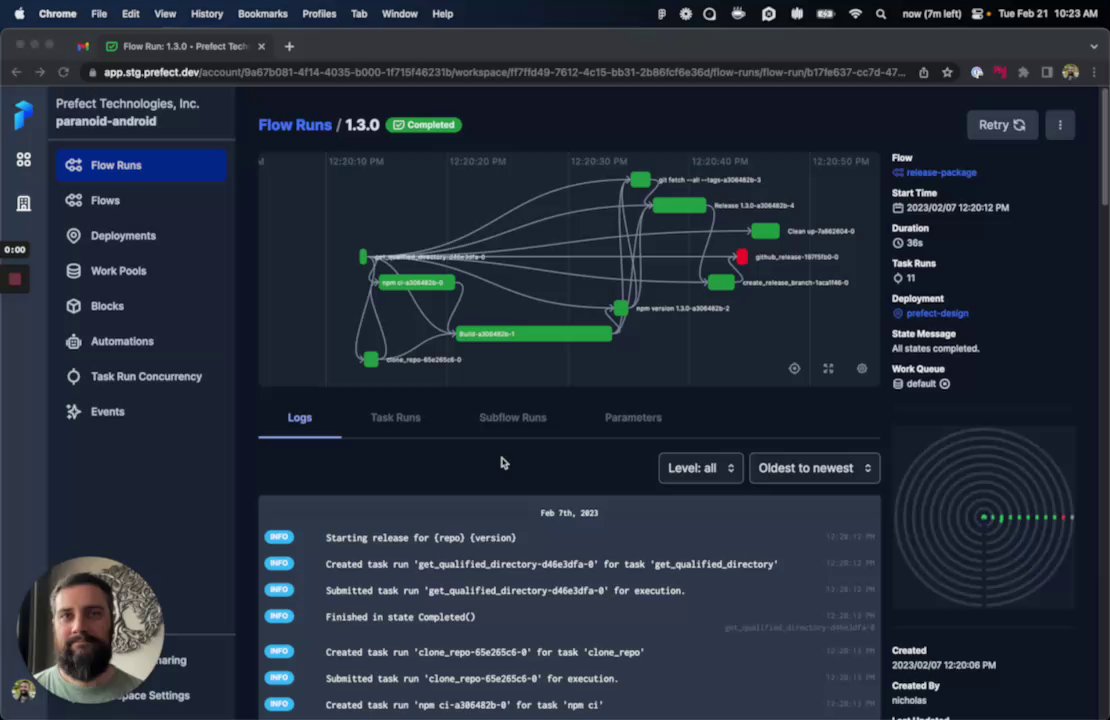The height and width of the screenshot is (720, 1110).
Task: Open the Chrome profile avatar
Action: pos(1070,72)
